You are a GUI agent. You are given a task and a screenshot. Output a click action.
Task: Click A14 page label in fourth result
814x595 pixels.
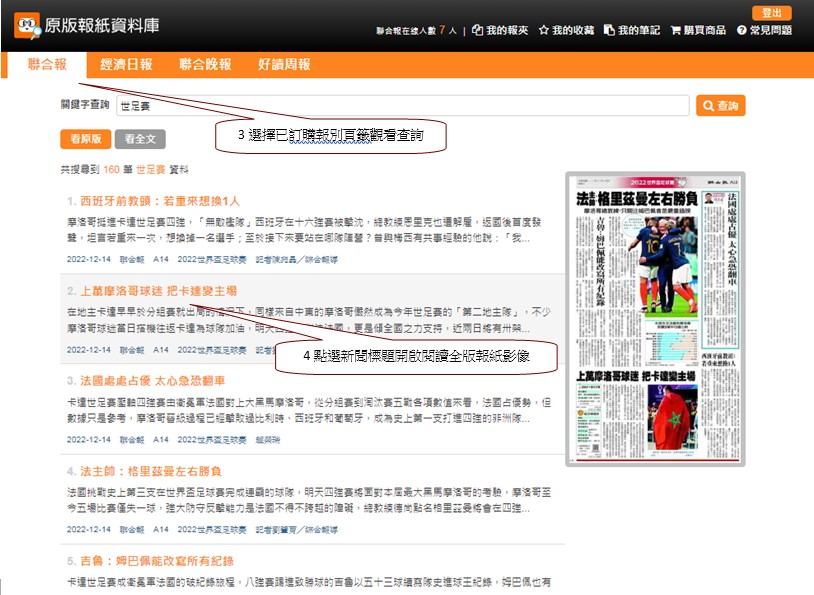coord(161,530)
